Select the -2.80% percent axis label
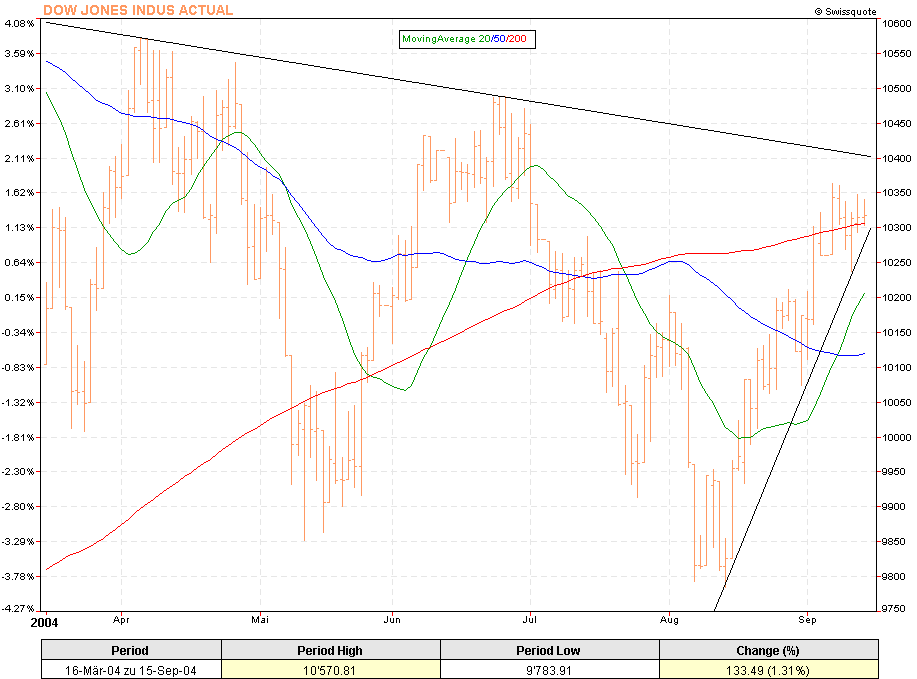Image resolution: width=917 pixels, height=679 pixels. pos(18,506)
